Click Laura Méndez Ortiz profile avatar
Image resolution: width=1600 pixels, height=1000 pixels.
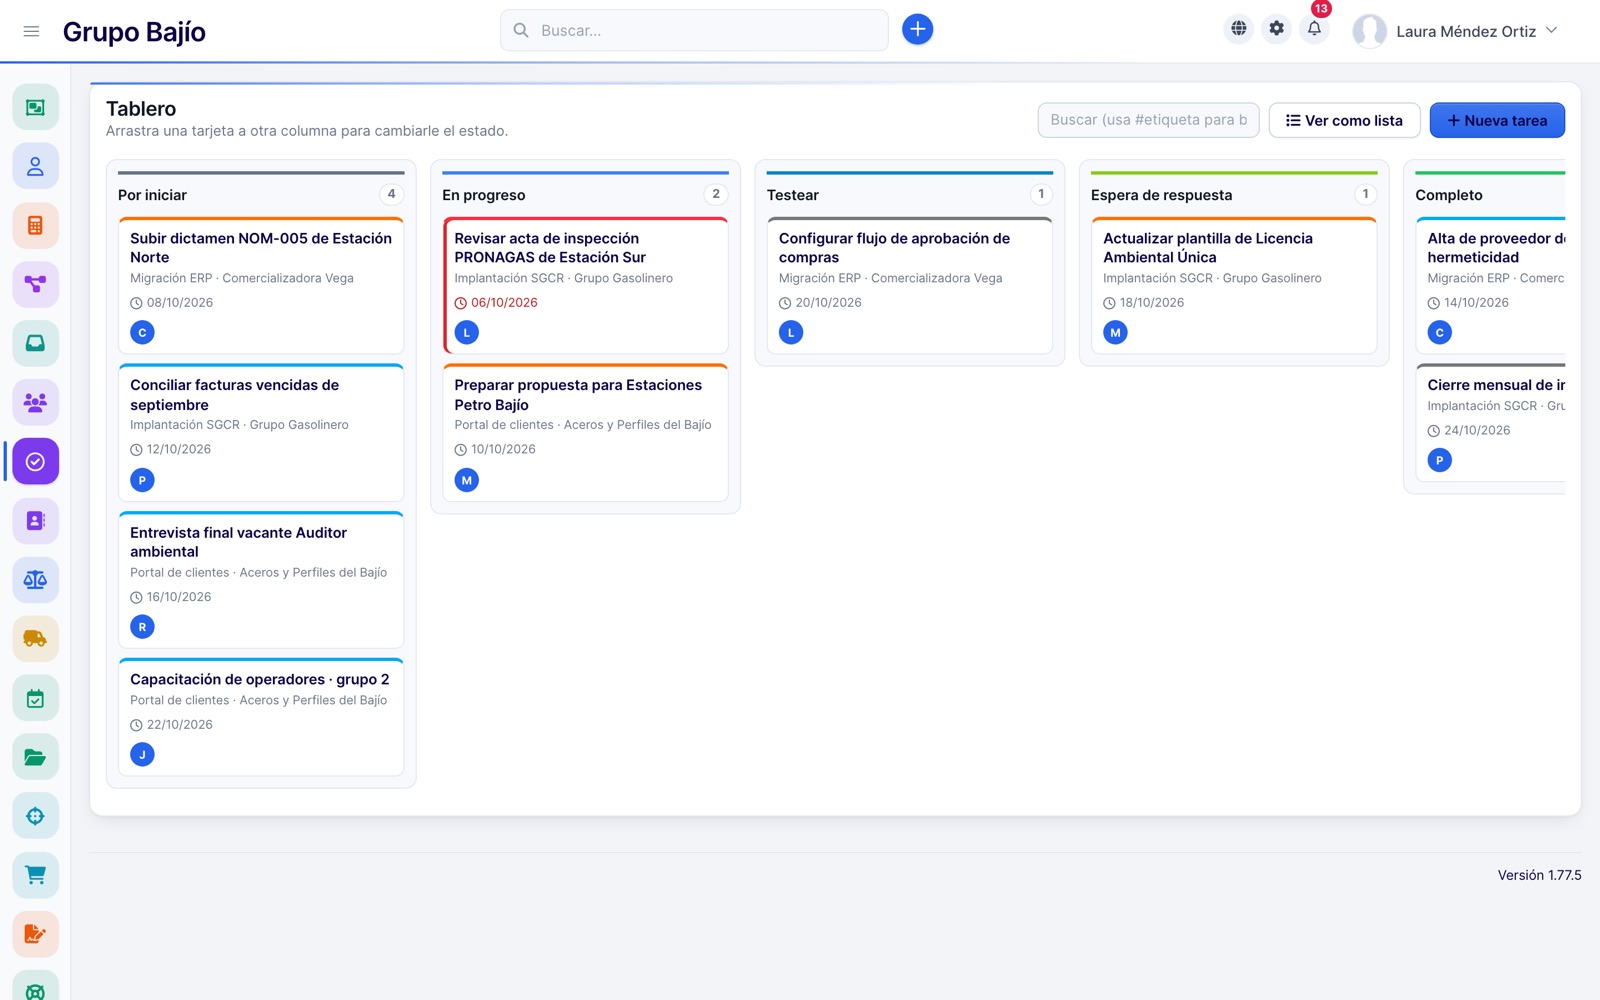1369,31
